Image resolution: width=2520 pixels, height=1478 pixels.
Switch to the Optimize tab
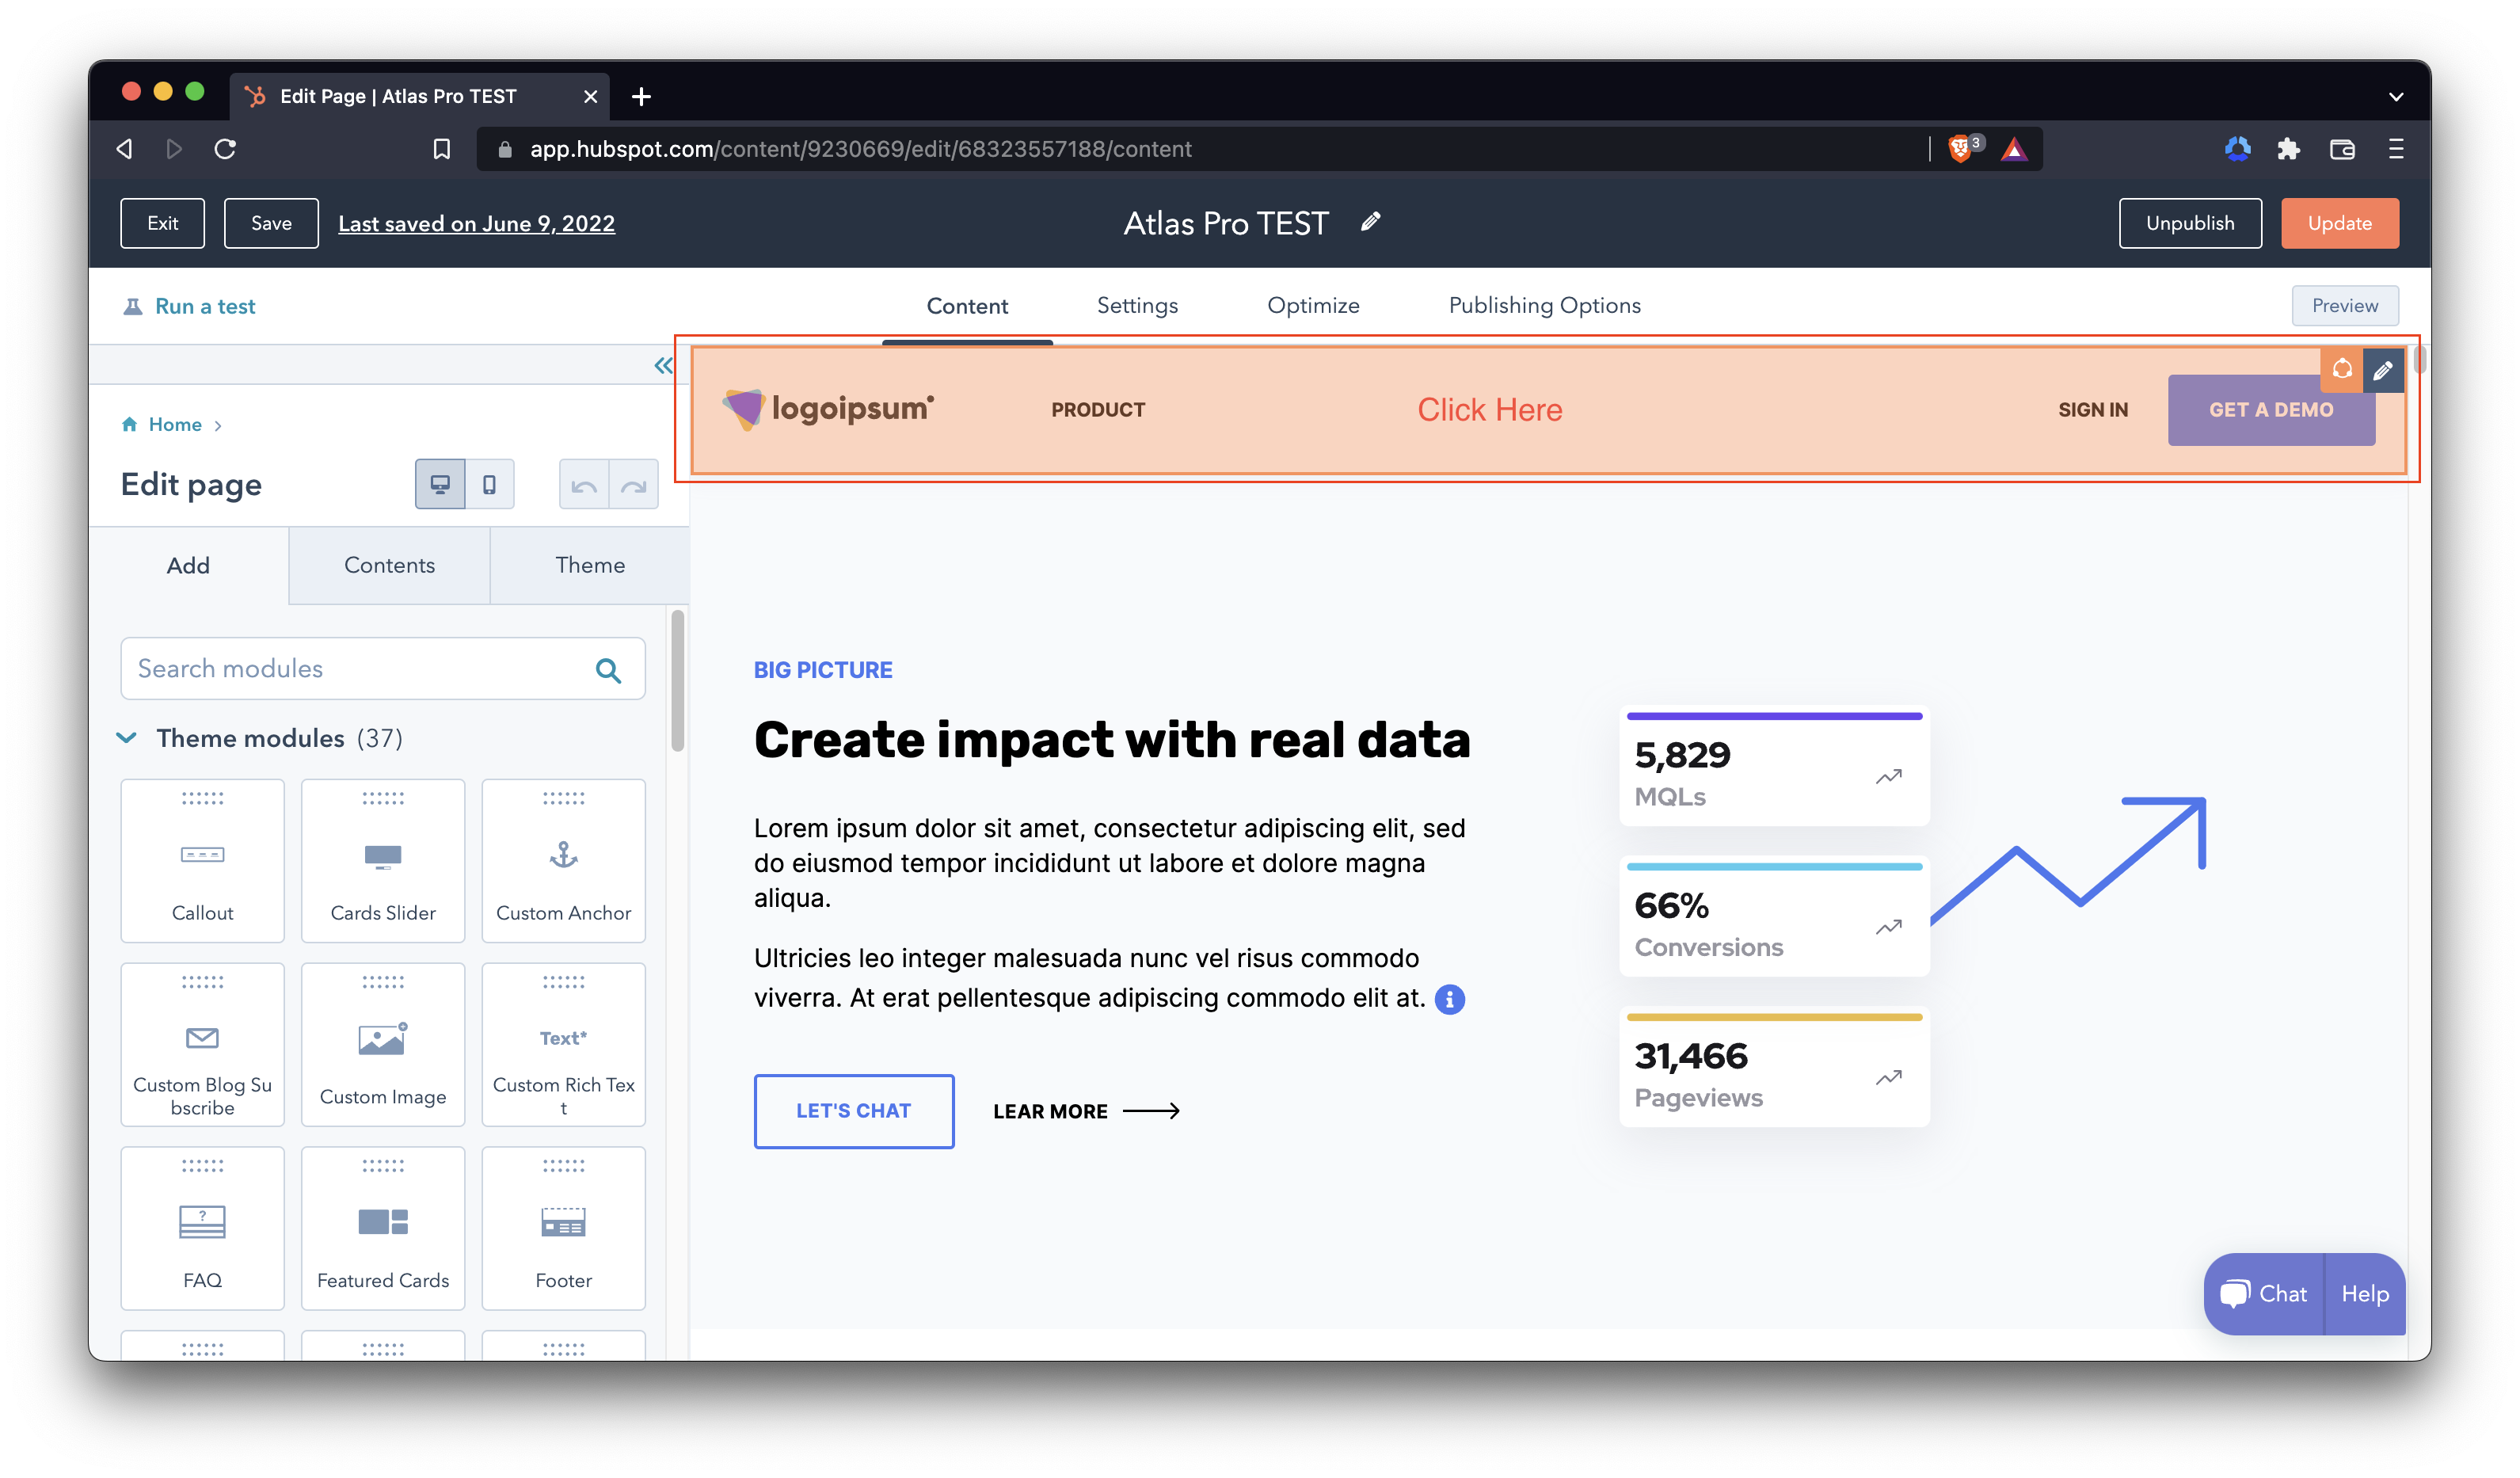coord(1313,305)
